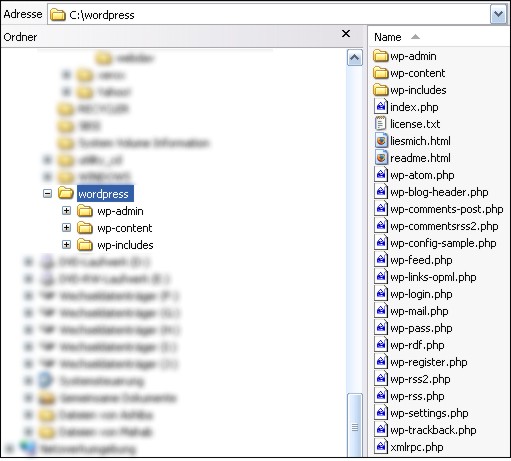Select wp-admin label in folder tree

120,211
